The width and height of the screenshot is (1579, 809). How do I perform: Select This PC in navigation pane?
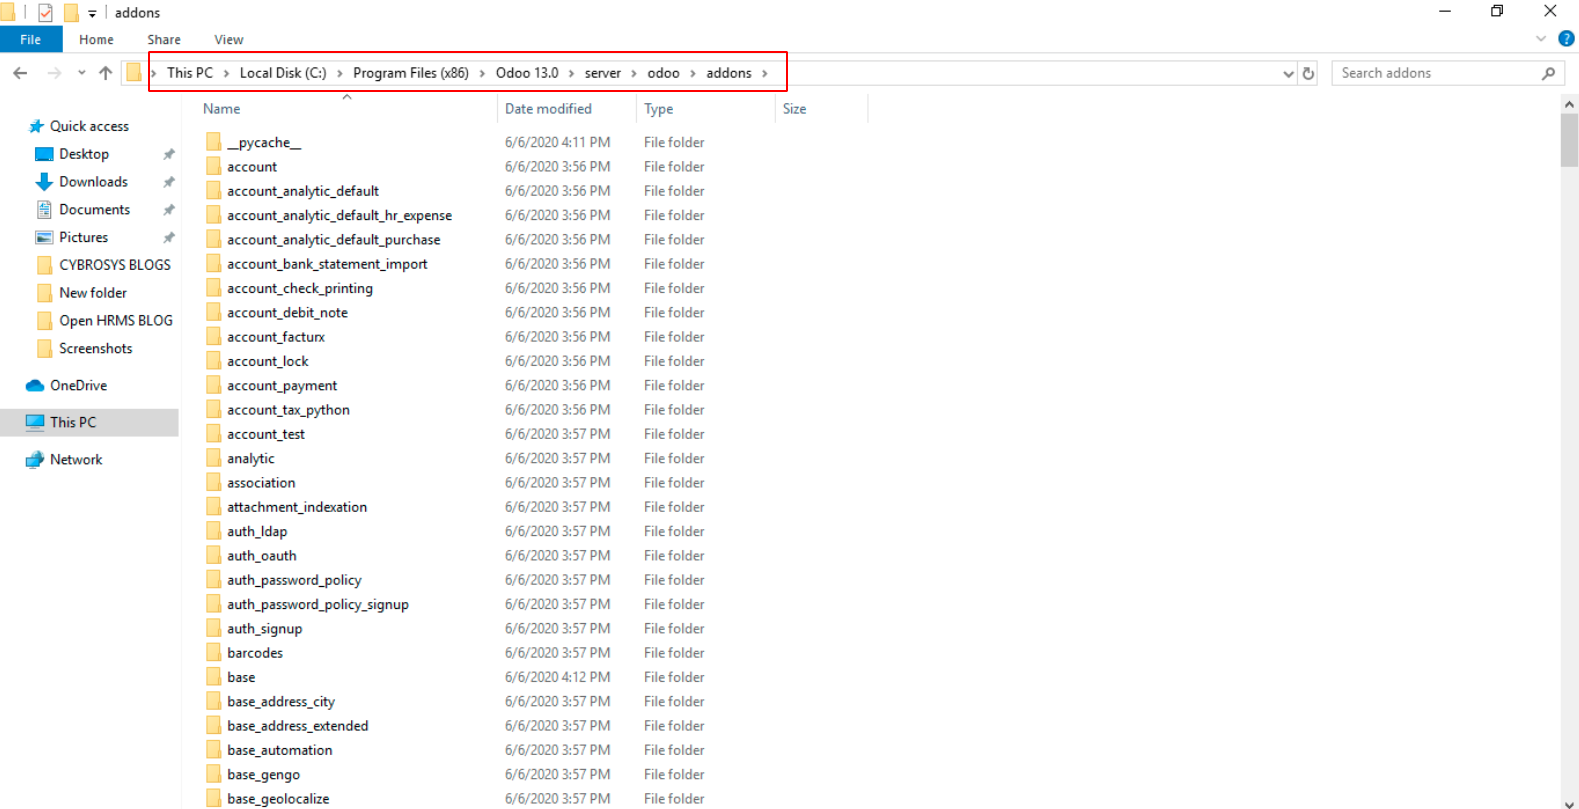coord(73,423)
